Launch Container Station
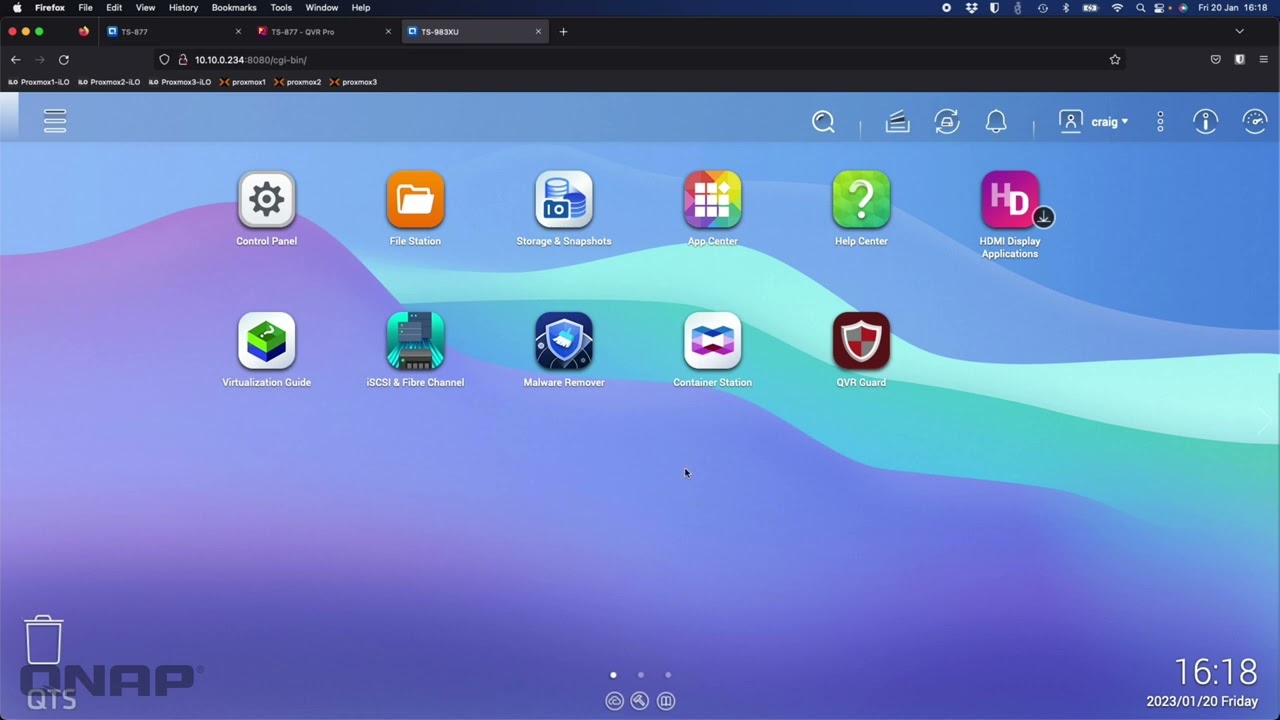The height and width of the screenshot is (720, 1280). 712,341
